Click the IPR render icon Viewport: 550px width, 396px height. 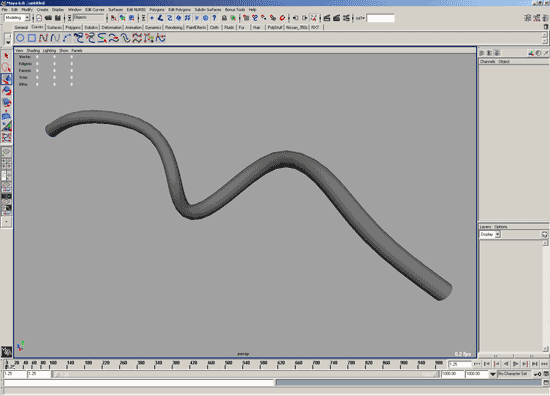point(337,18)
